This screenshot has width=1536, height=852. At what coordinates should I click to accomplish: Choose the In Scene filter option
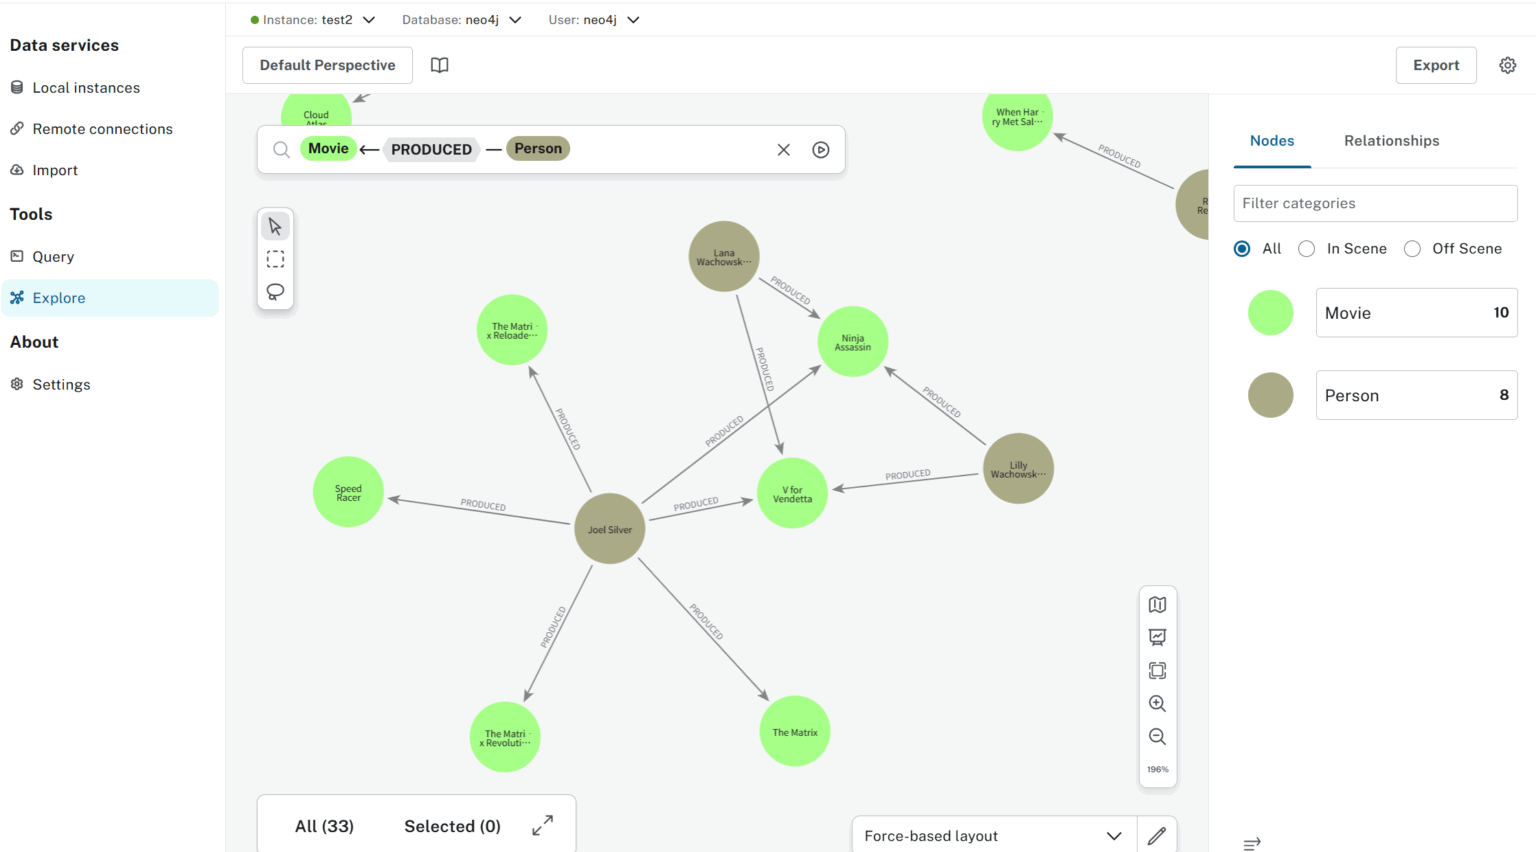(1306, 248)
